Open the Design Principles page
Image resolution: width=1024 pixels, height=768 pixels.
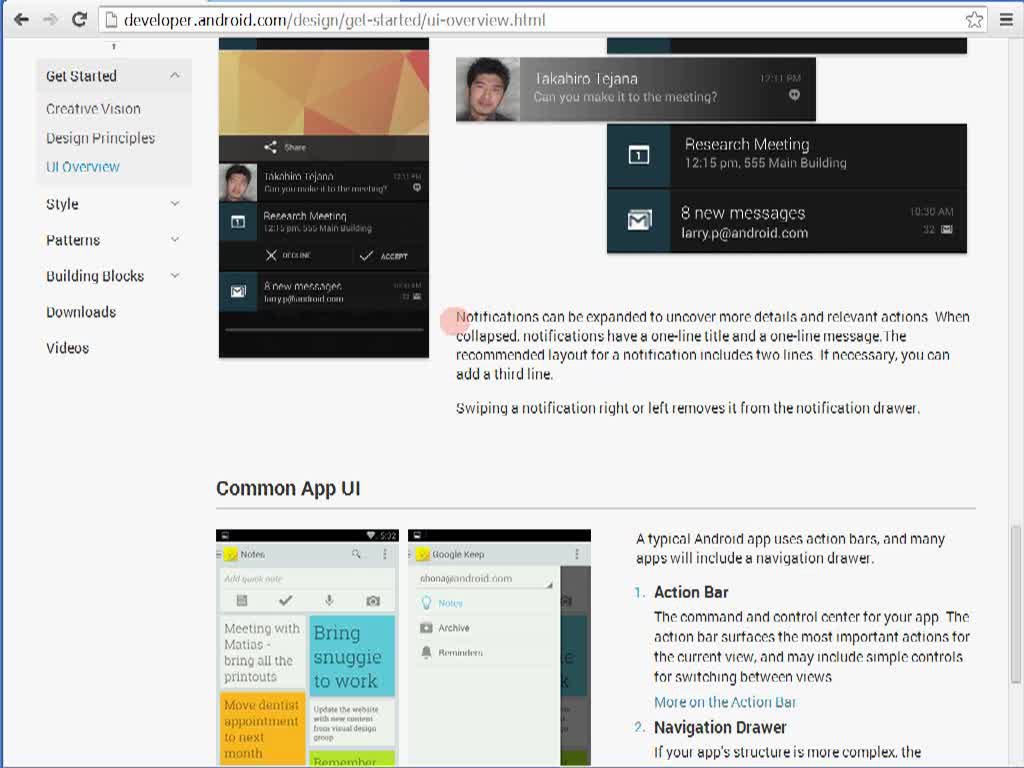click(101, 138)
